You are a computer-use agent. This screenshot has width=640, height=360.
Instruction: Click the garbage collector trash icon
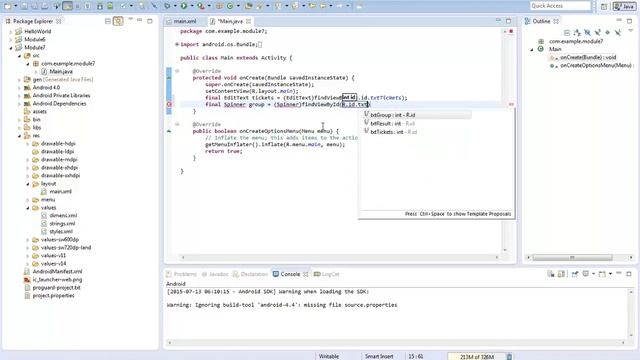click(x=509, y=356)
